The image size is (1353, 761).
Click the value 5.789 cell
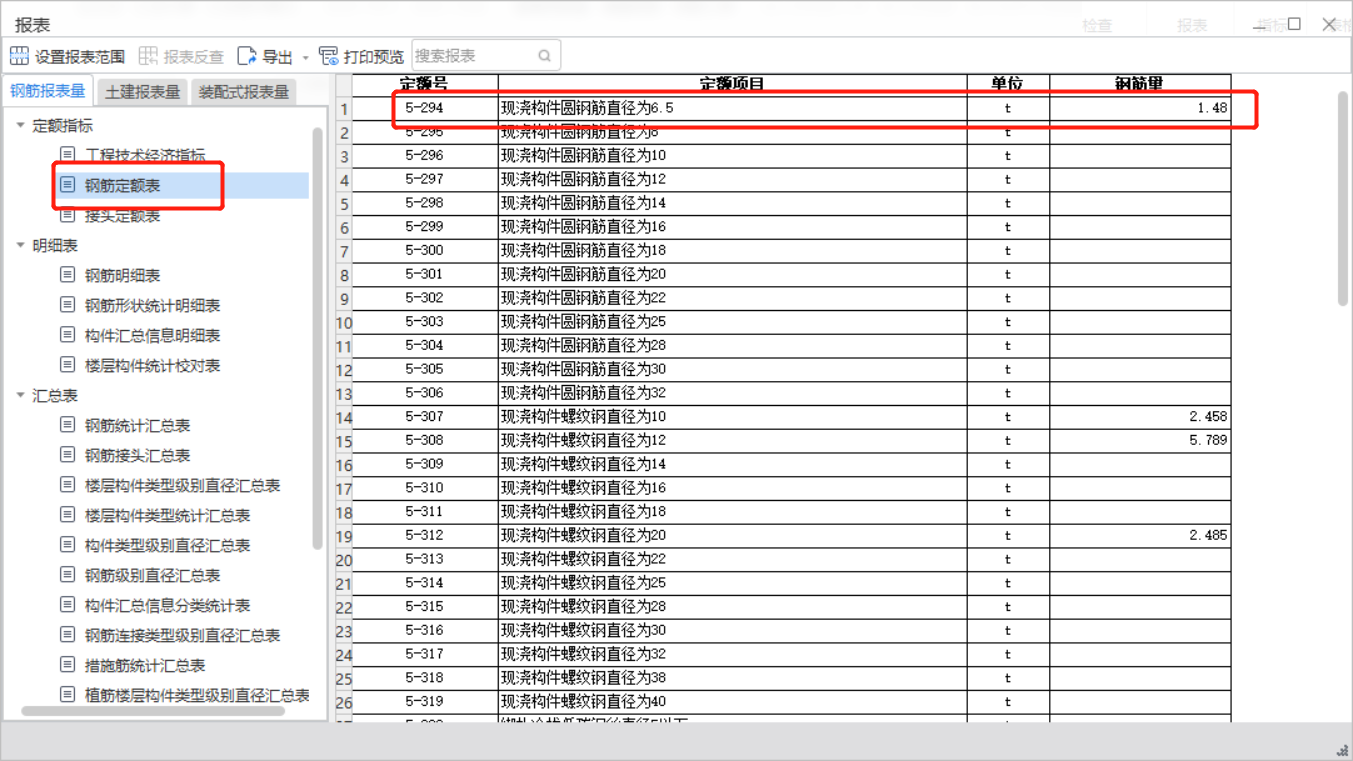click(x=1140, y=440)
